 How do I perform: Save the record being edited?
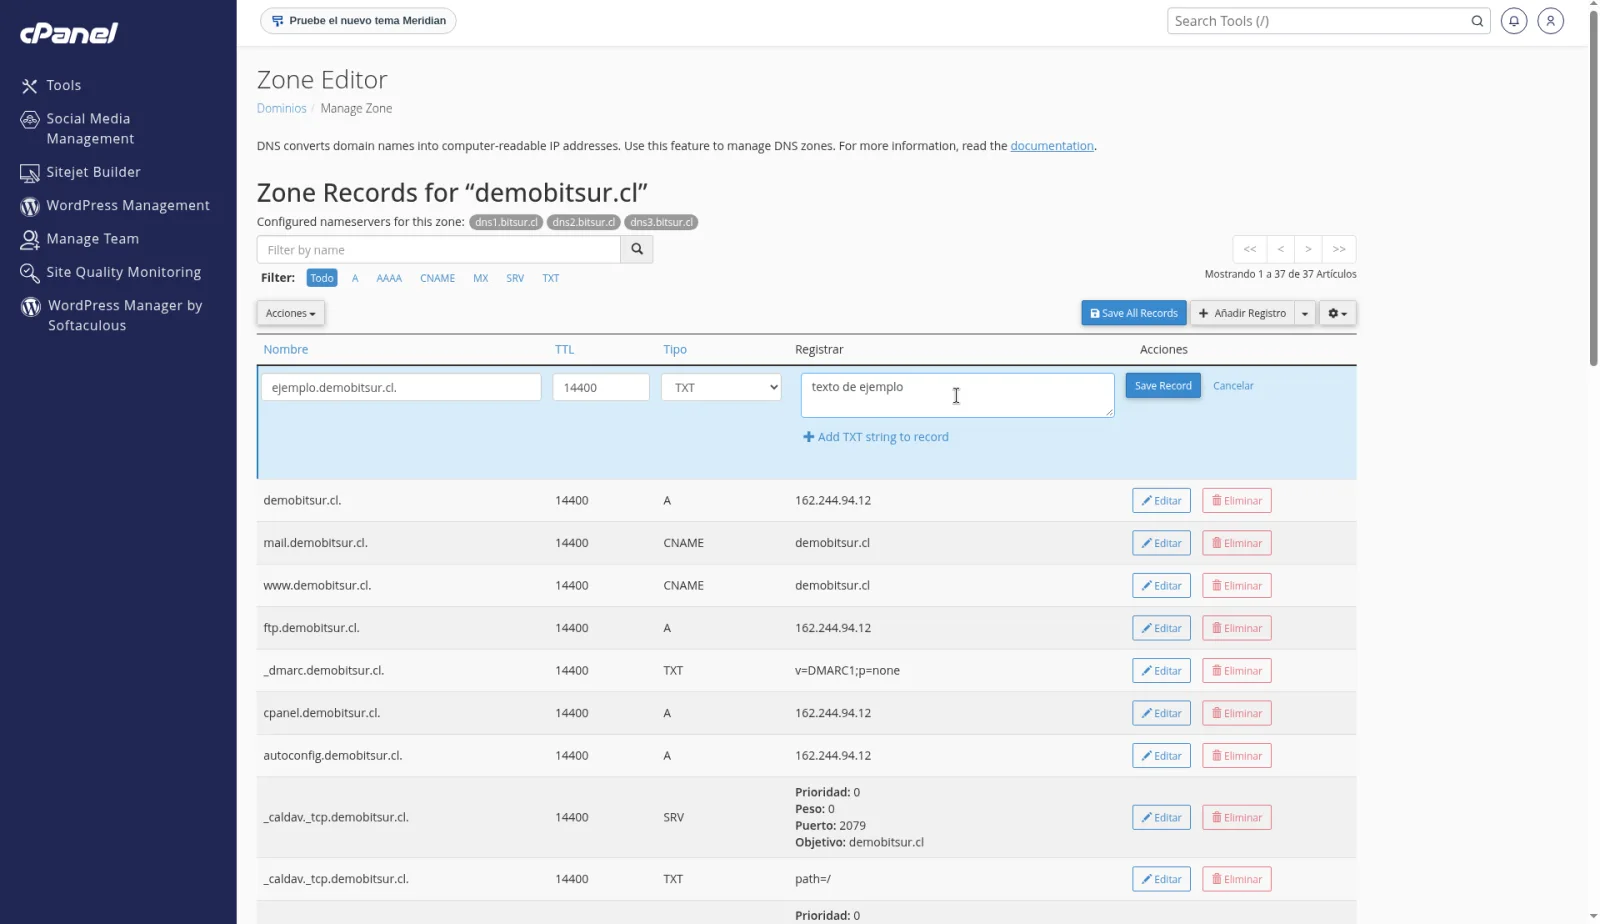[x=1163, y=386]
